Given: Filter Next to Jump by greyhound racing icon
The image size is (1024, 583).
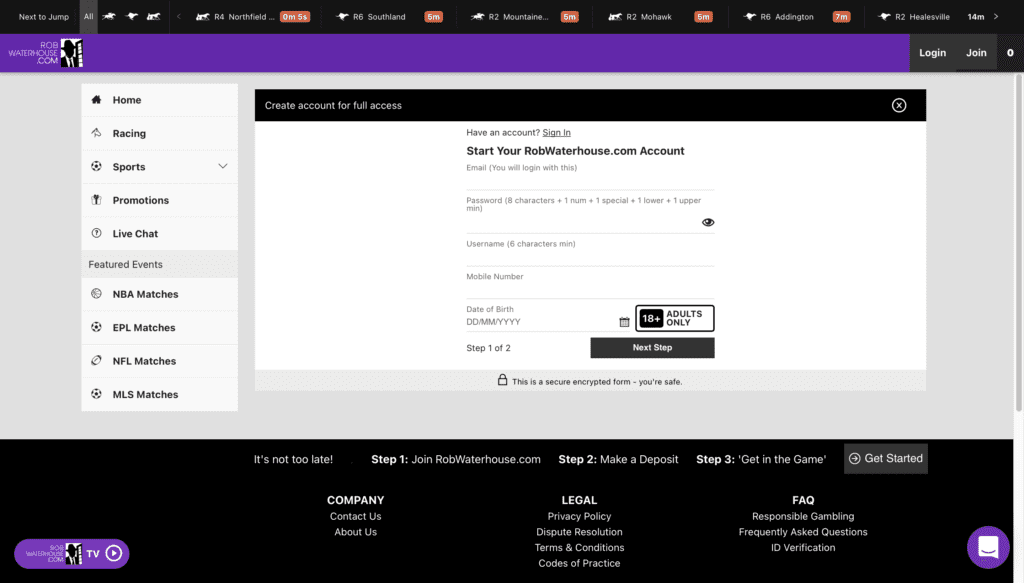Looking at the screenshot, I should 131,16.
